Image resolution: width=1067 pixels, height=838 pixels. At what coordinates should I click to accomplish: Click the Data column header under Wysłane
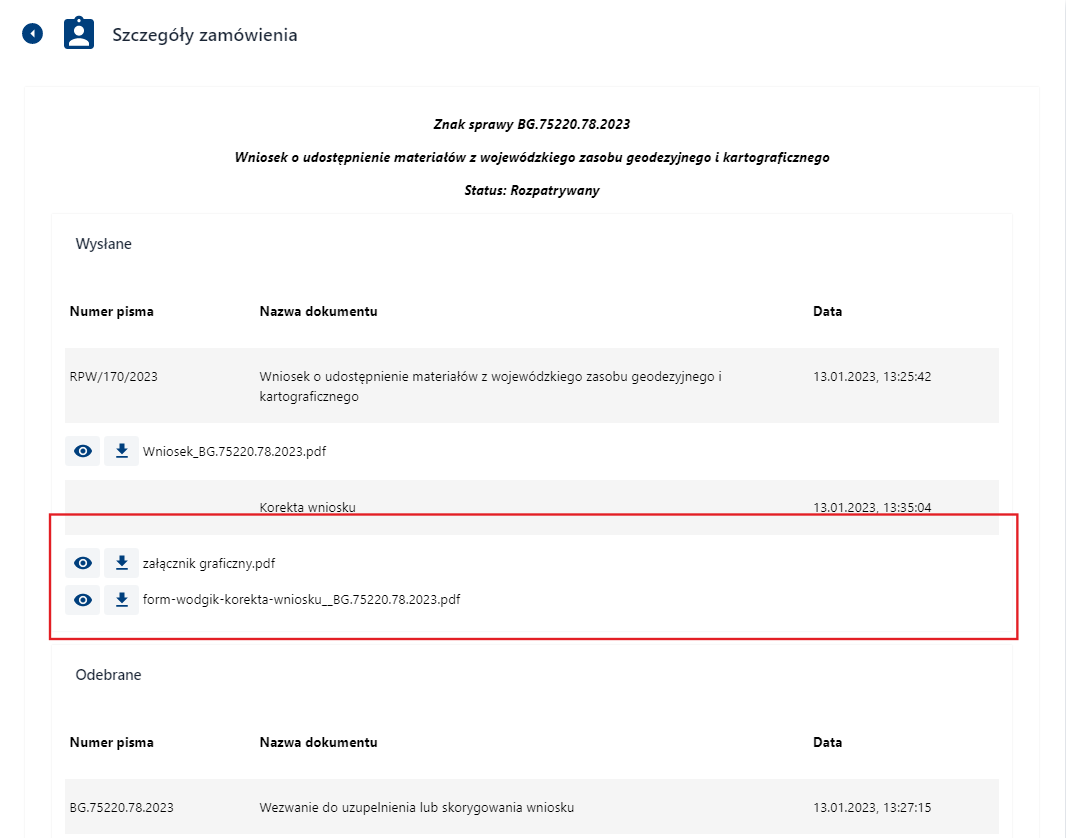pyautogui.click(x=827, y=311)
